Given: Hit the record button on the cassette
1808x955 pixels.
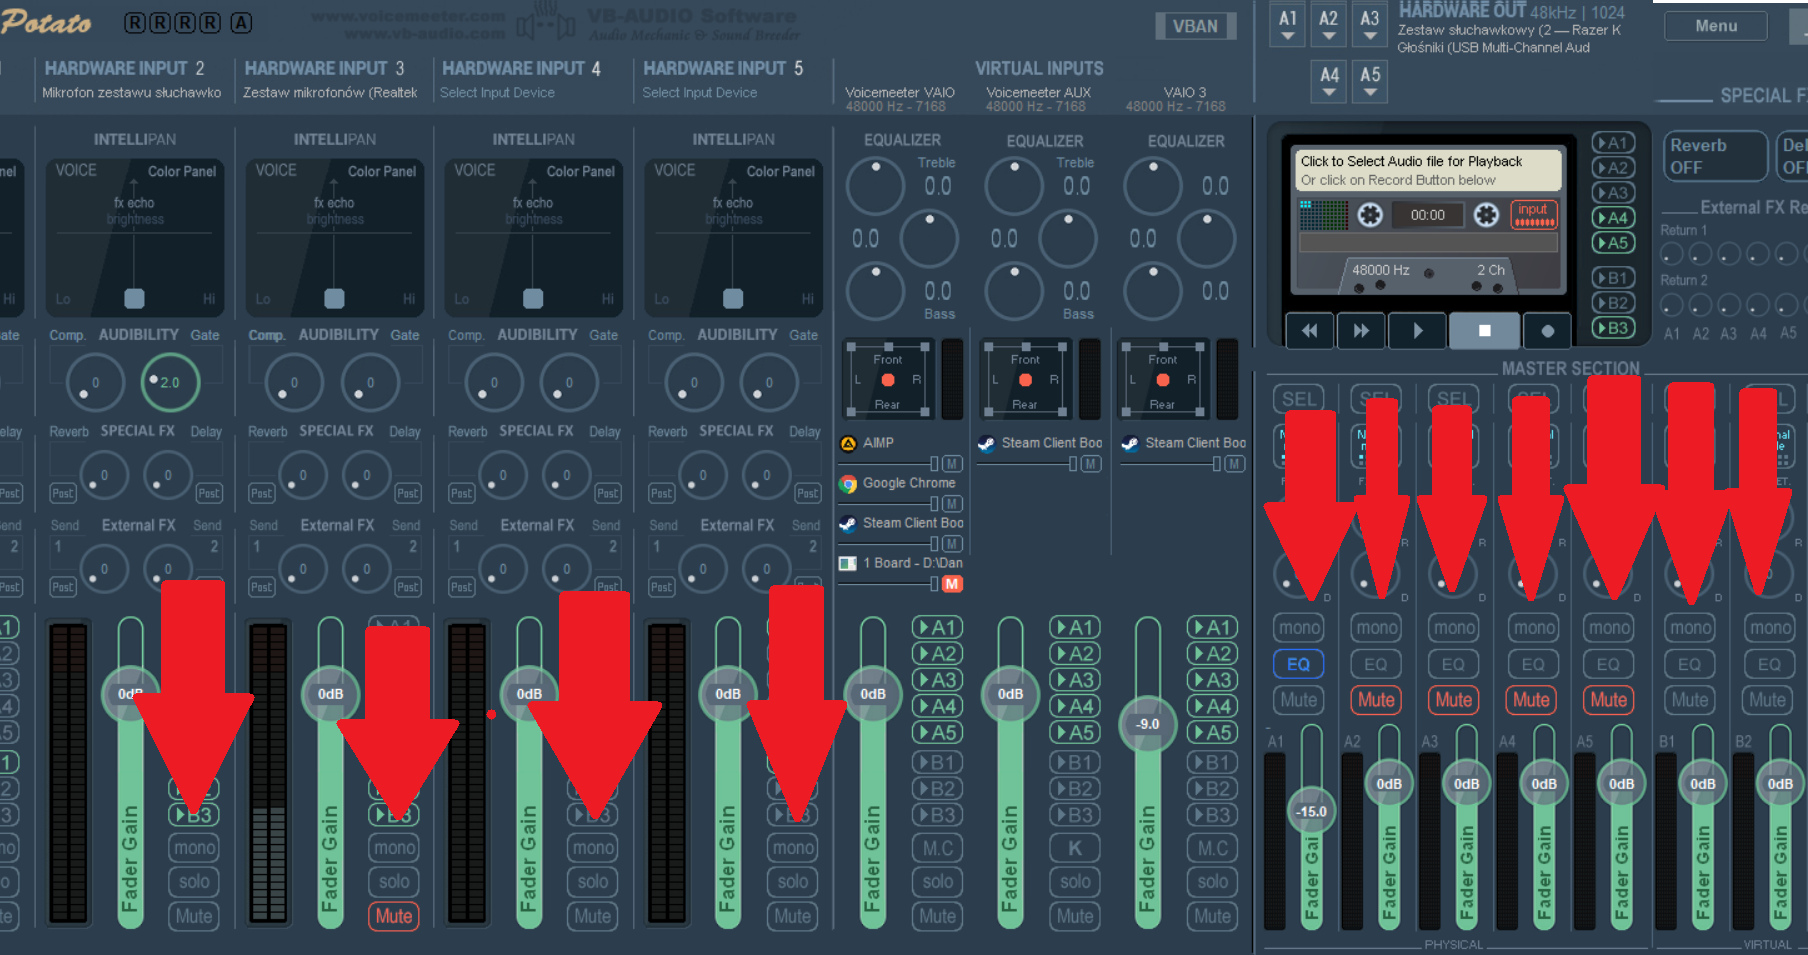Looking at the screenshot, I should (1548, 330).
